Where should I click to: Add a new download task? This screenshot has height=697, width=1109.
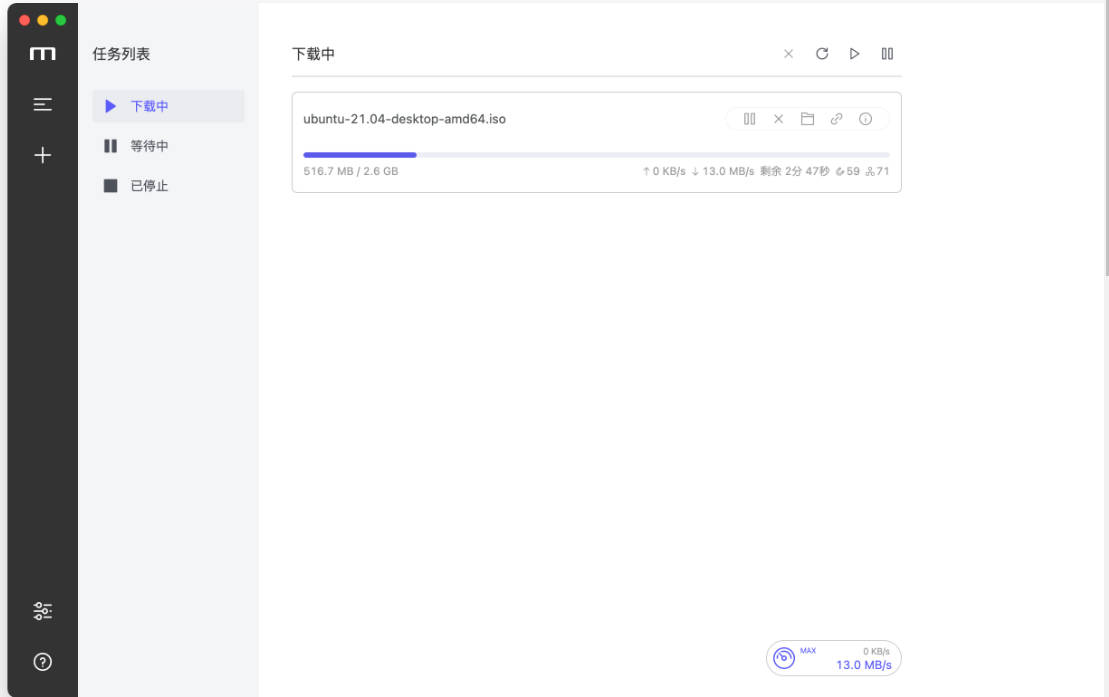(x=42, y=155)
